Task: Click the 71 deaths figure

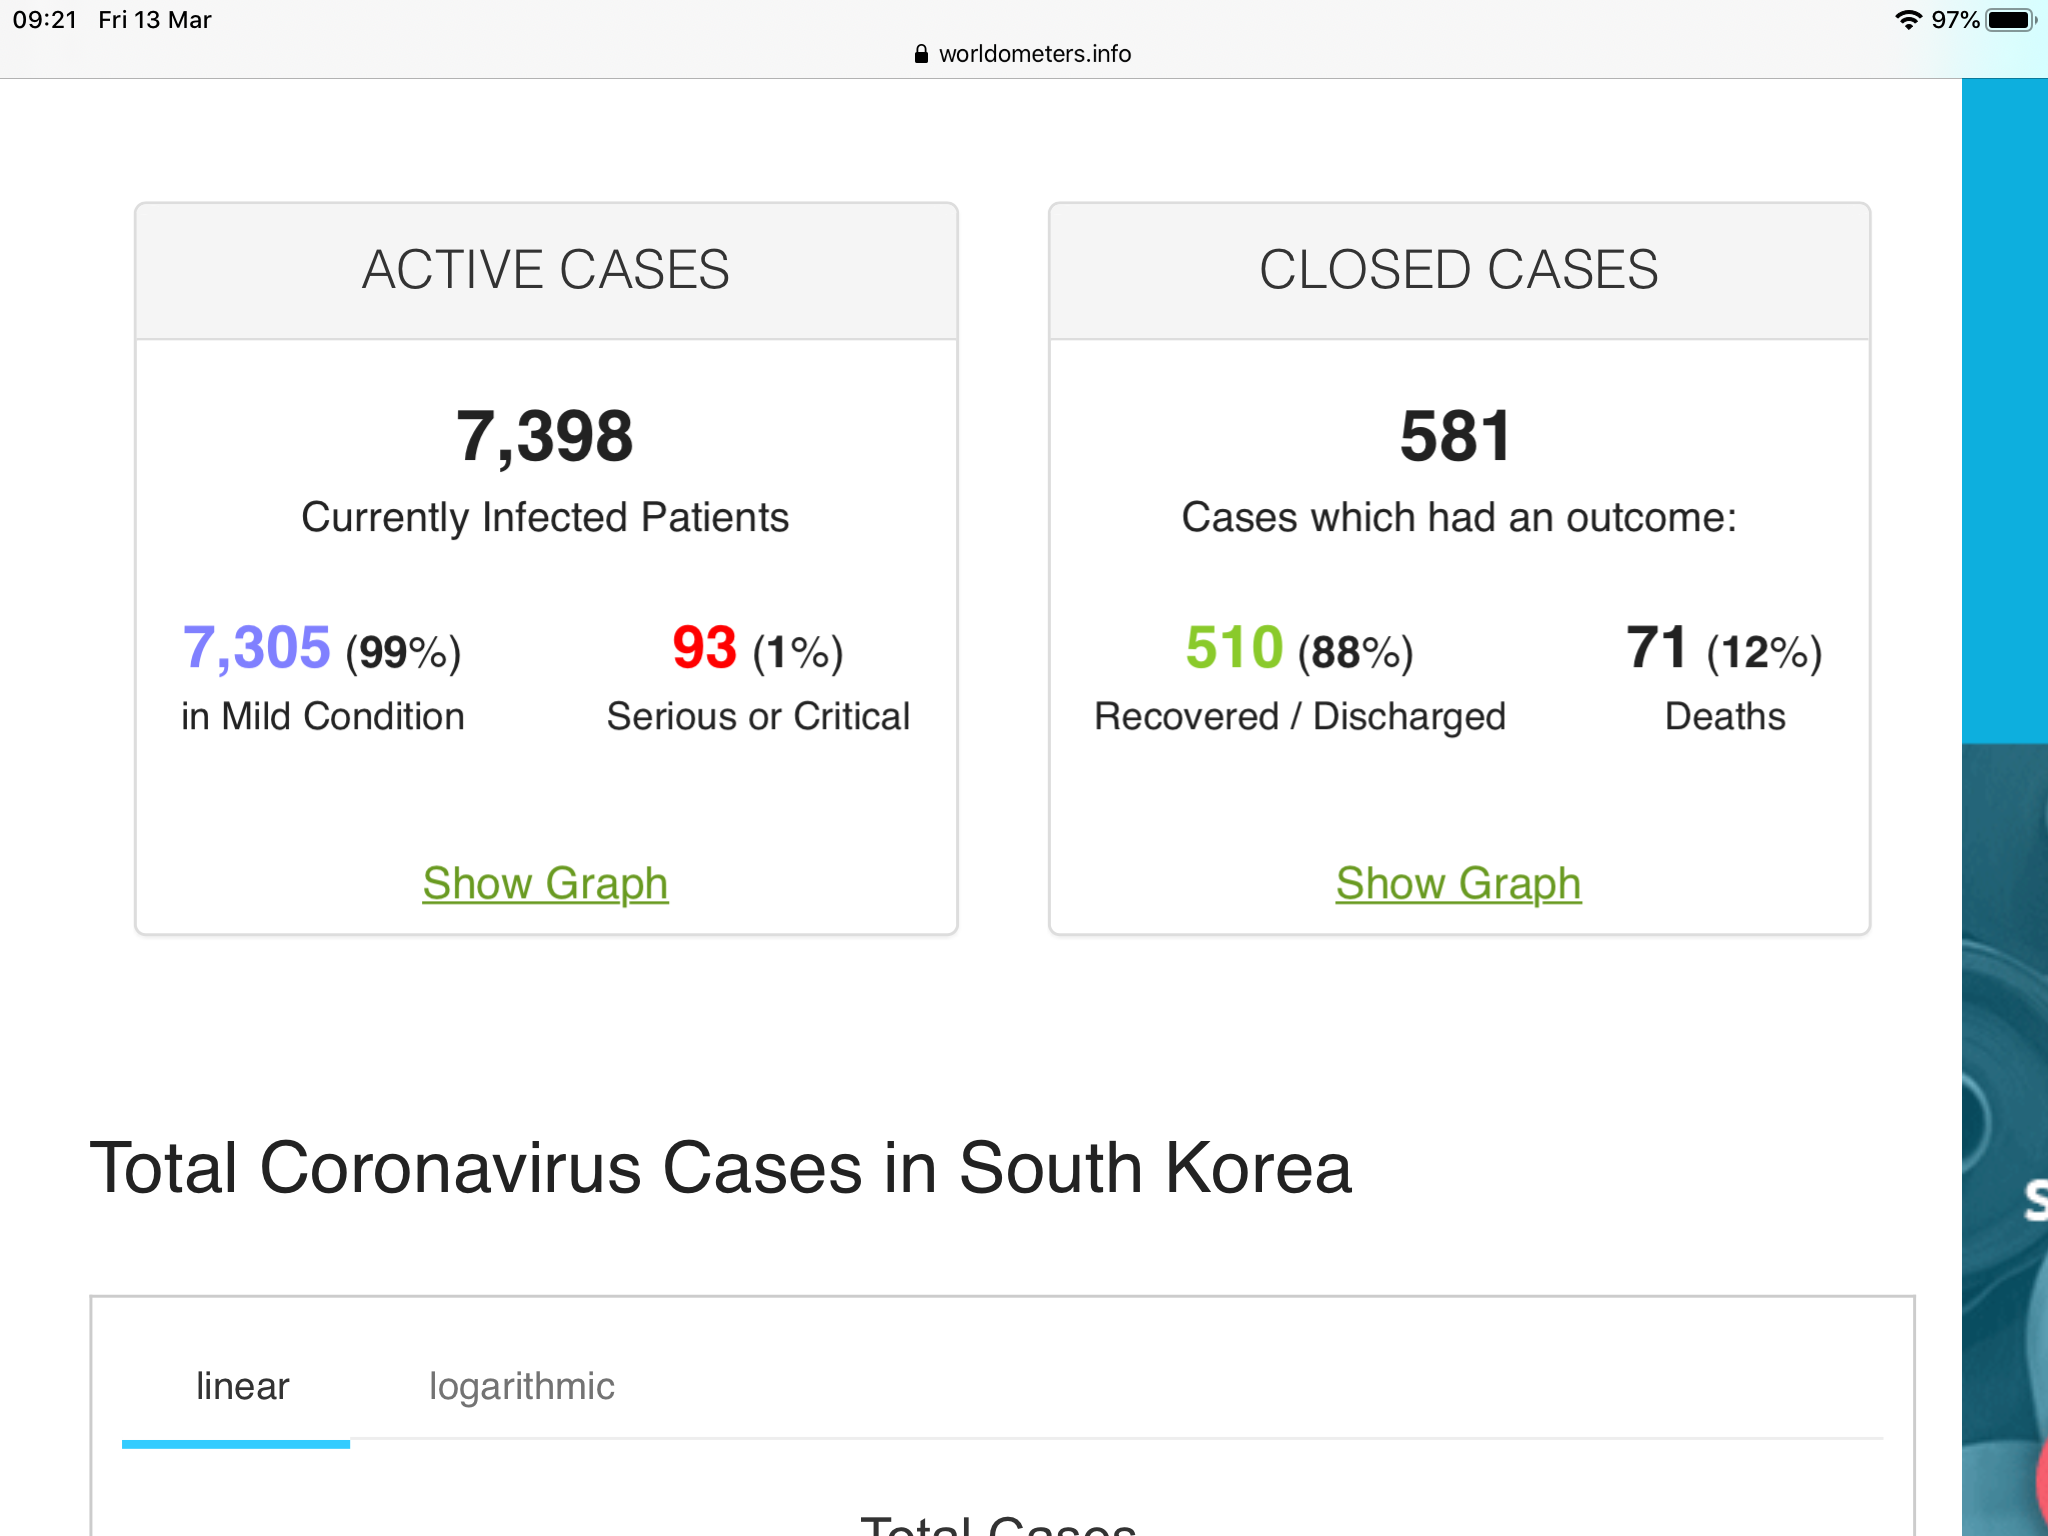Action: click(1656, 647)
